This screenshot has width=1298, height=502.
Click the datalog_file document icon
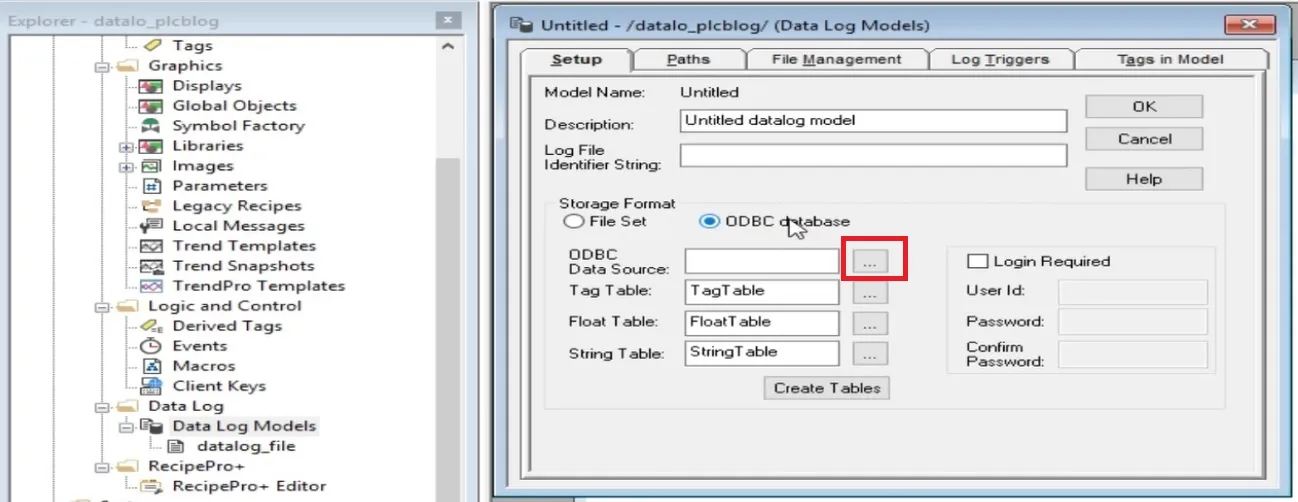pyautogui.click(x=177, y=446)
